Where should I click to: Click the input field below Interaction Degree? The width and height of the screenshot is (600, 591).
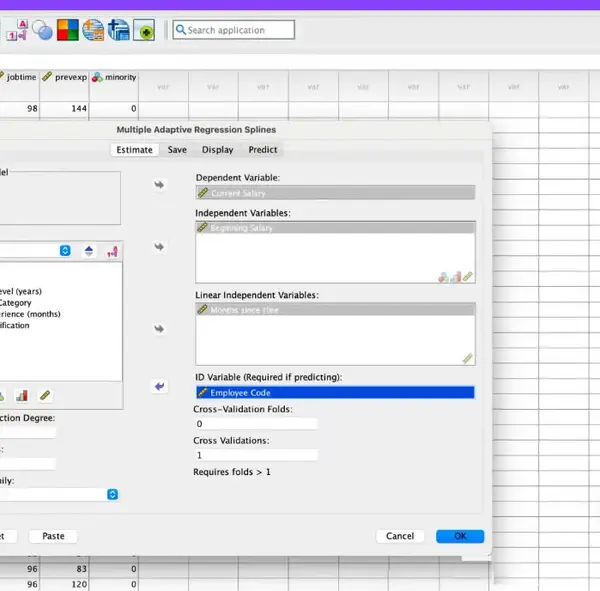(28, 464)
